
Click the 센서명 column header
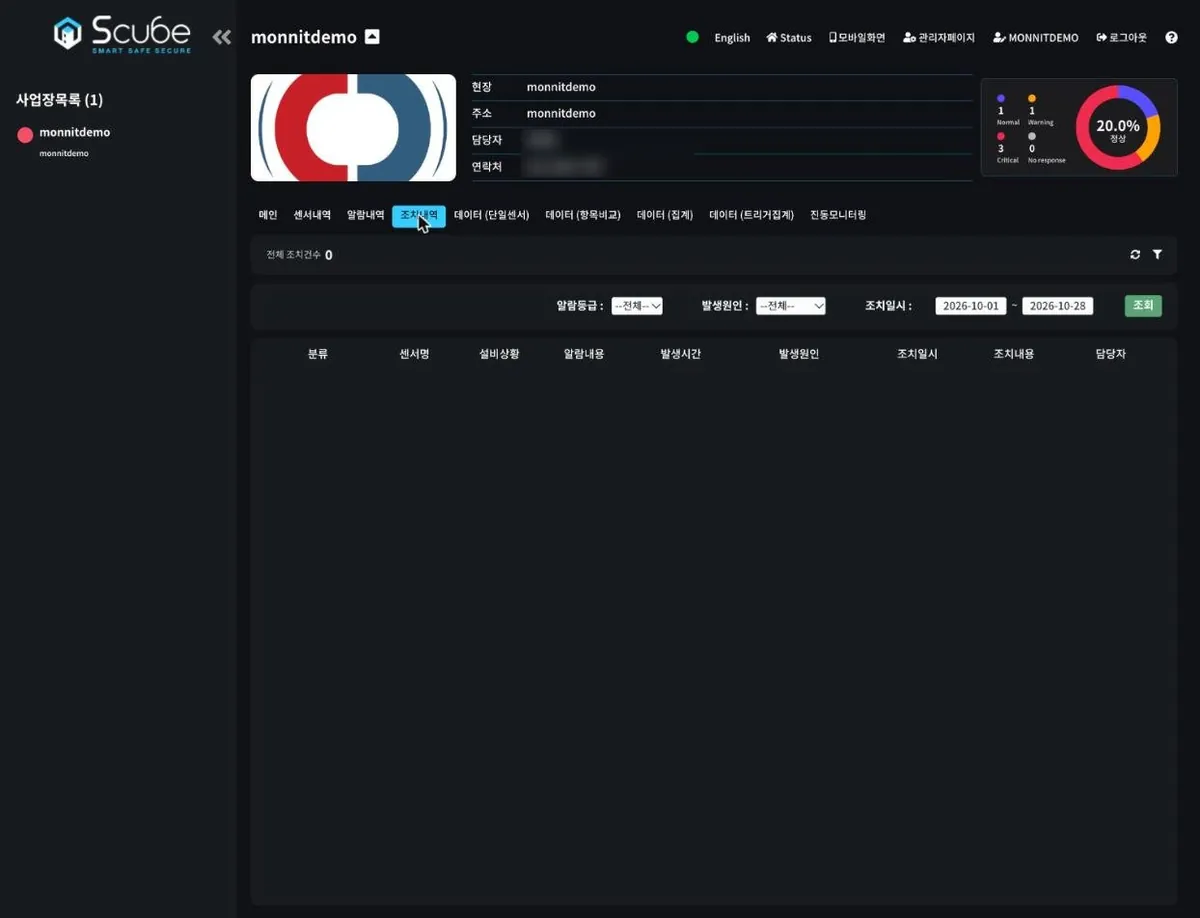click(x=414, y=354)
